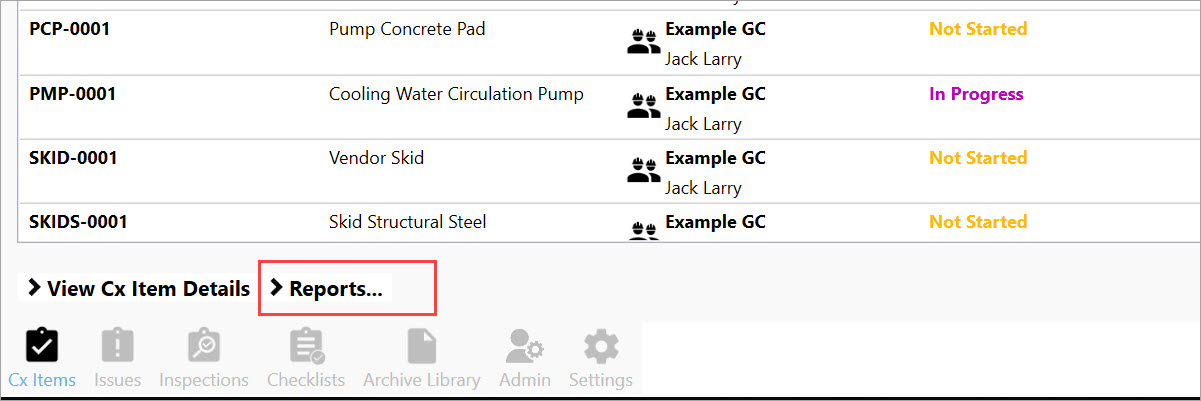This screenshot has height=401, width=1201.
Task: Click crew icon in PCP-0001 row
Action: [643, 41]
